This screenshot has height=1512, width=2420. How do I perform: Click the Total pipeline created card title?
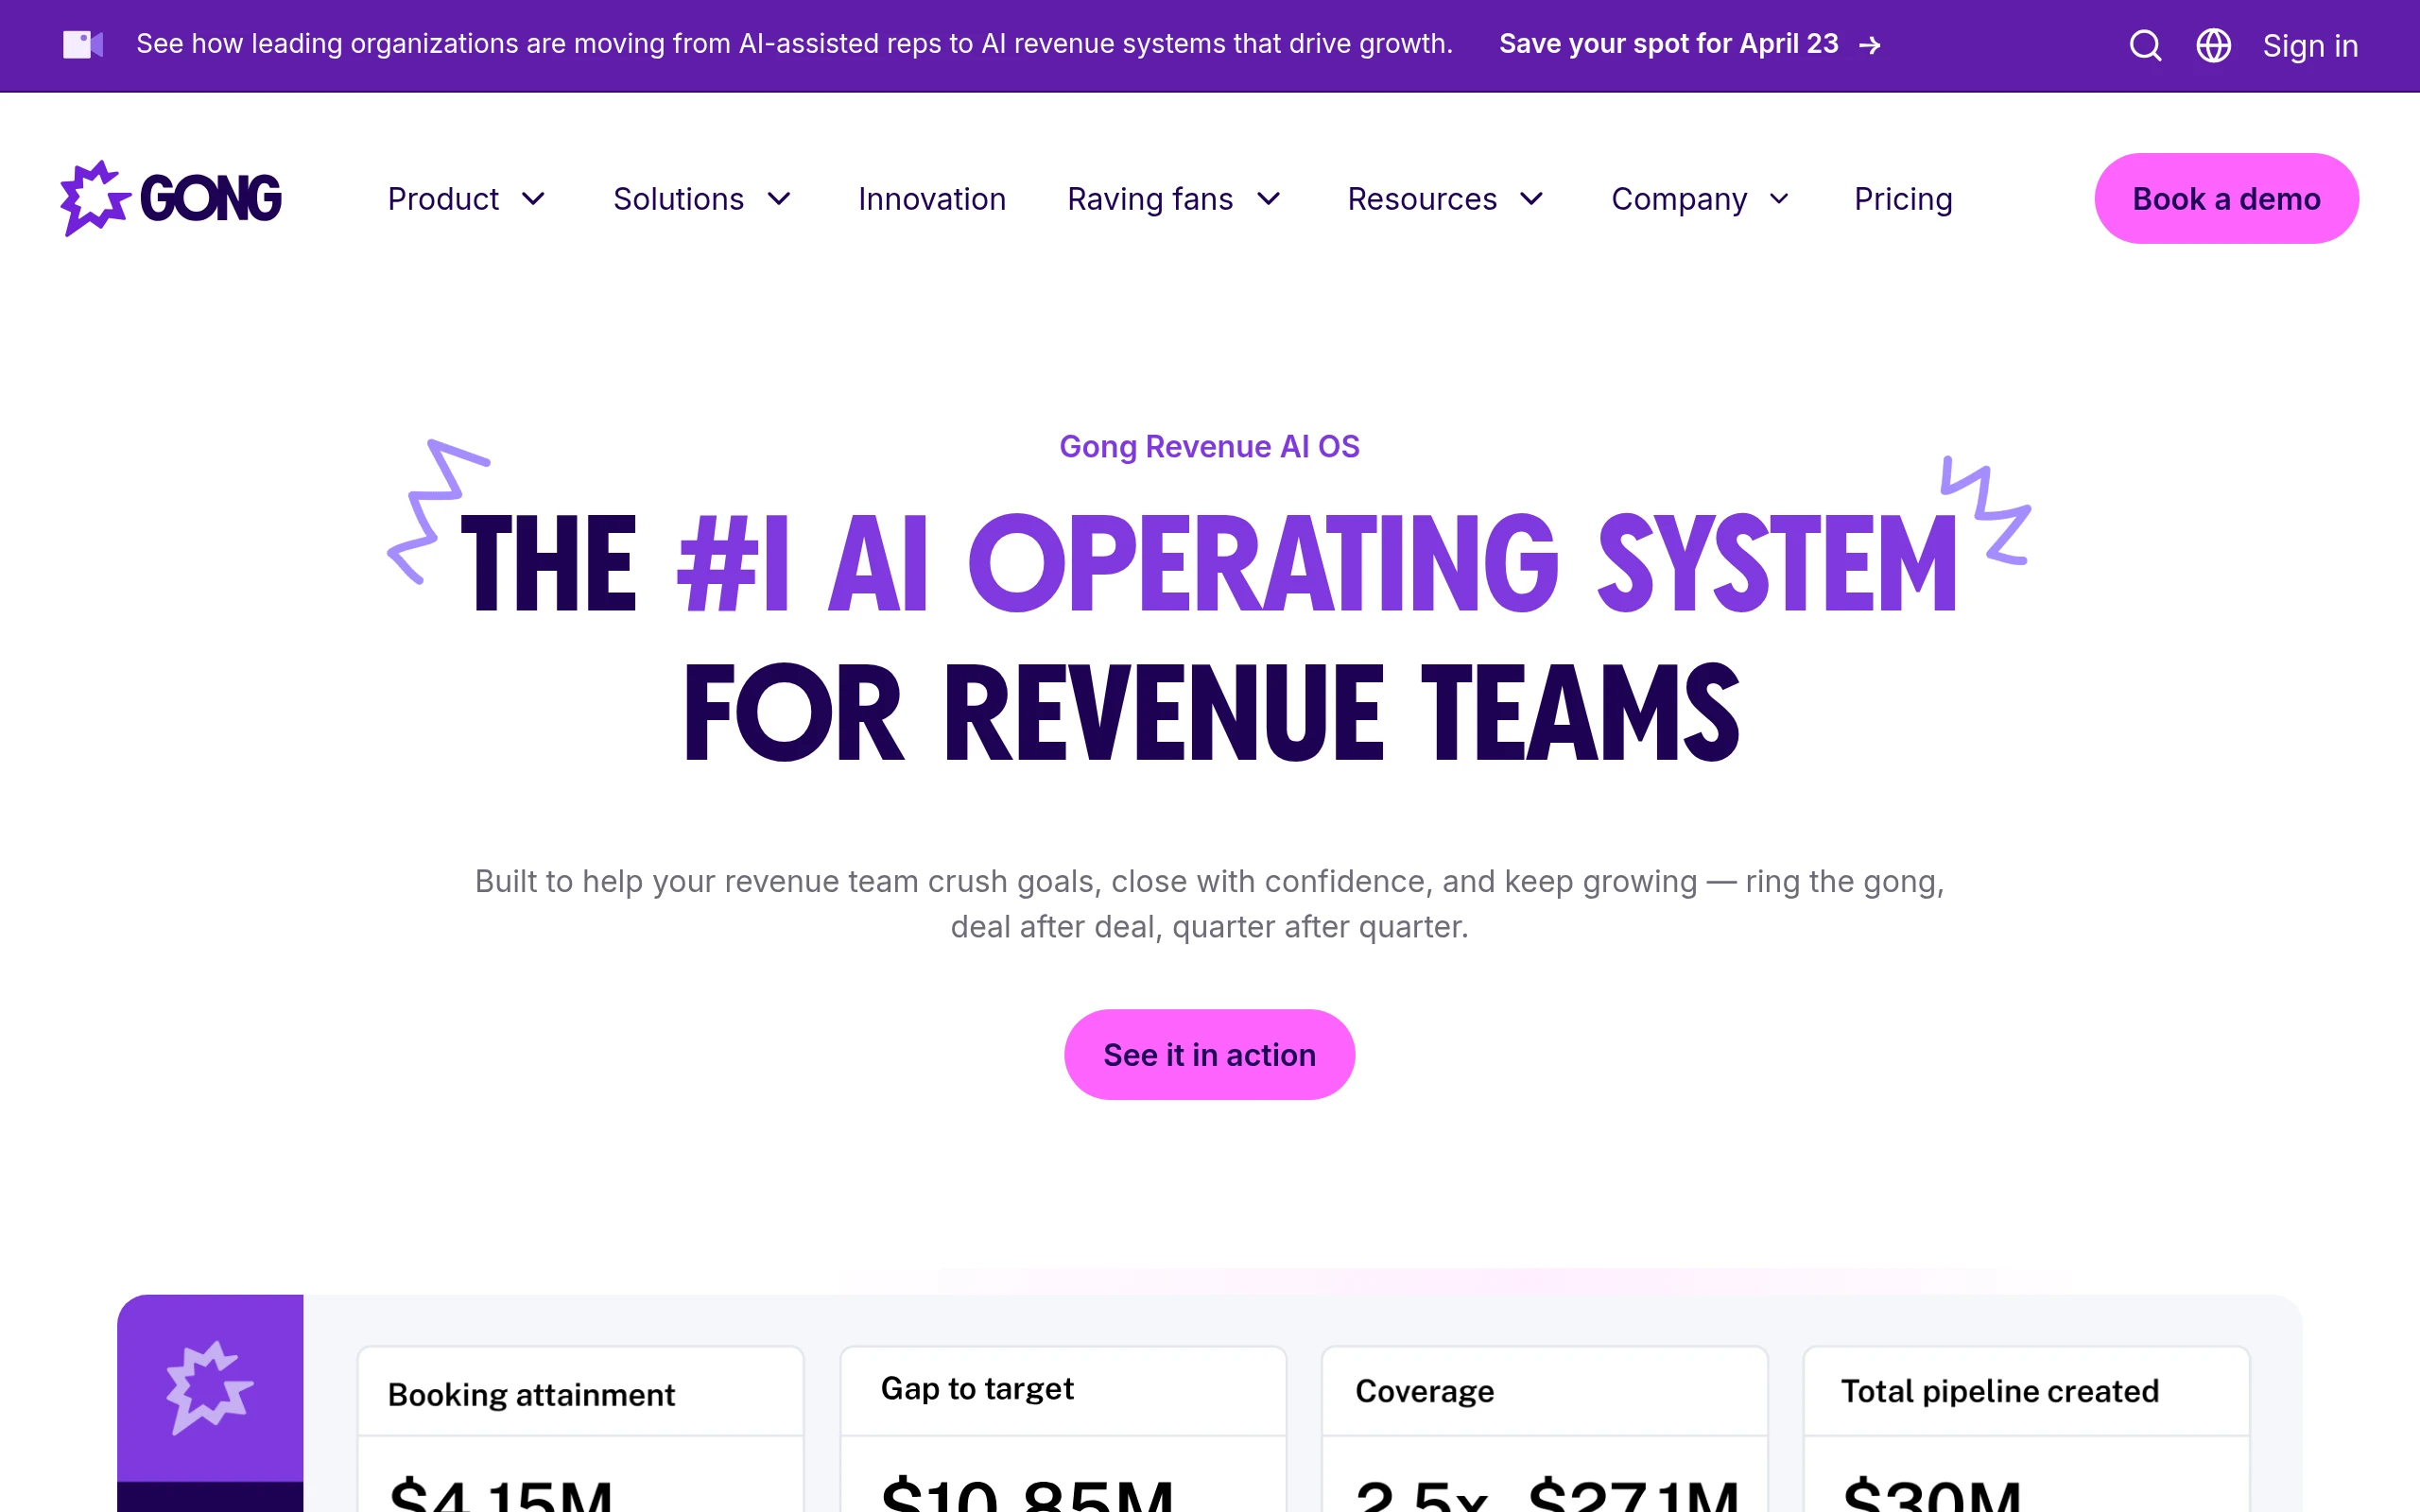(x=2000, y=1391)
